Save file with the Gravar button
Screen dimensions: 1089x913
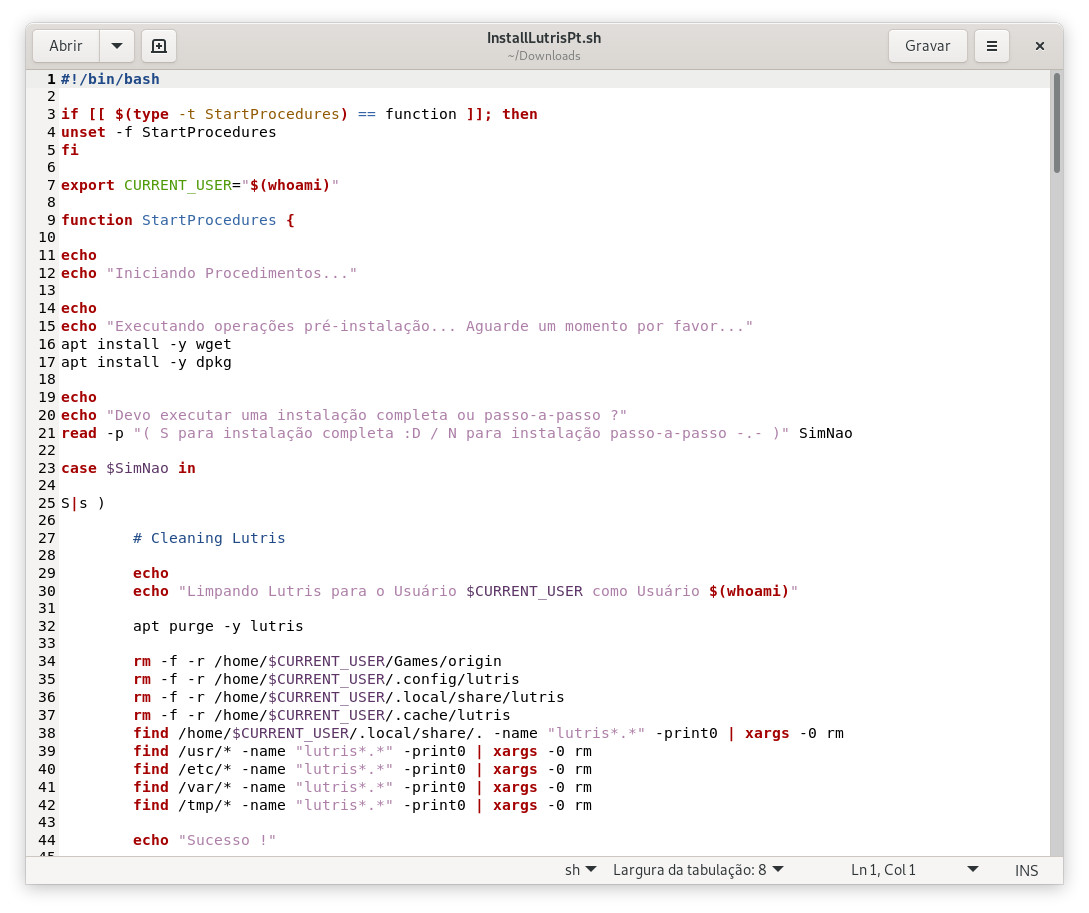pos(927,46)
